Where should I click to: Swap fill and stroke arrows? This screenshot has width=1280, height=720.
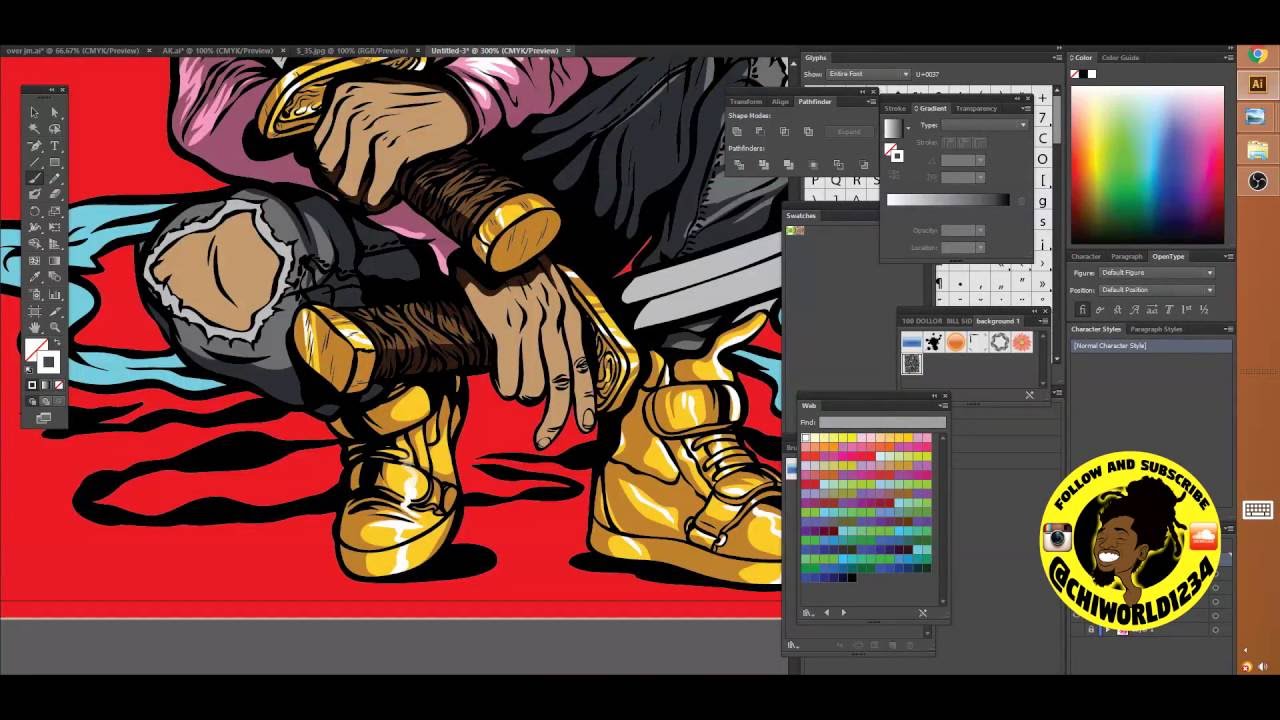point(57,343)
